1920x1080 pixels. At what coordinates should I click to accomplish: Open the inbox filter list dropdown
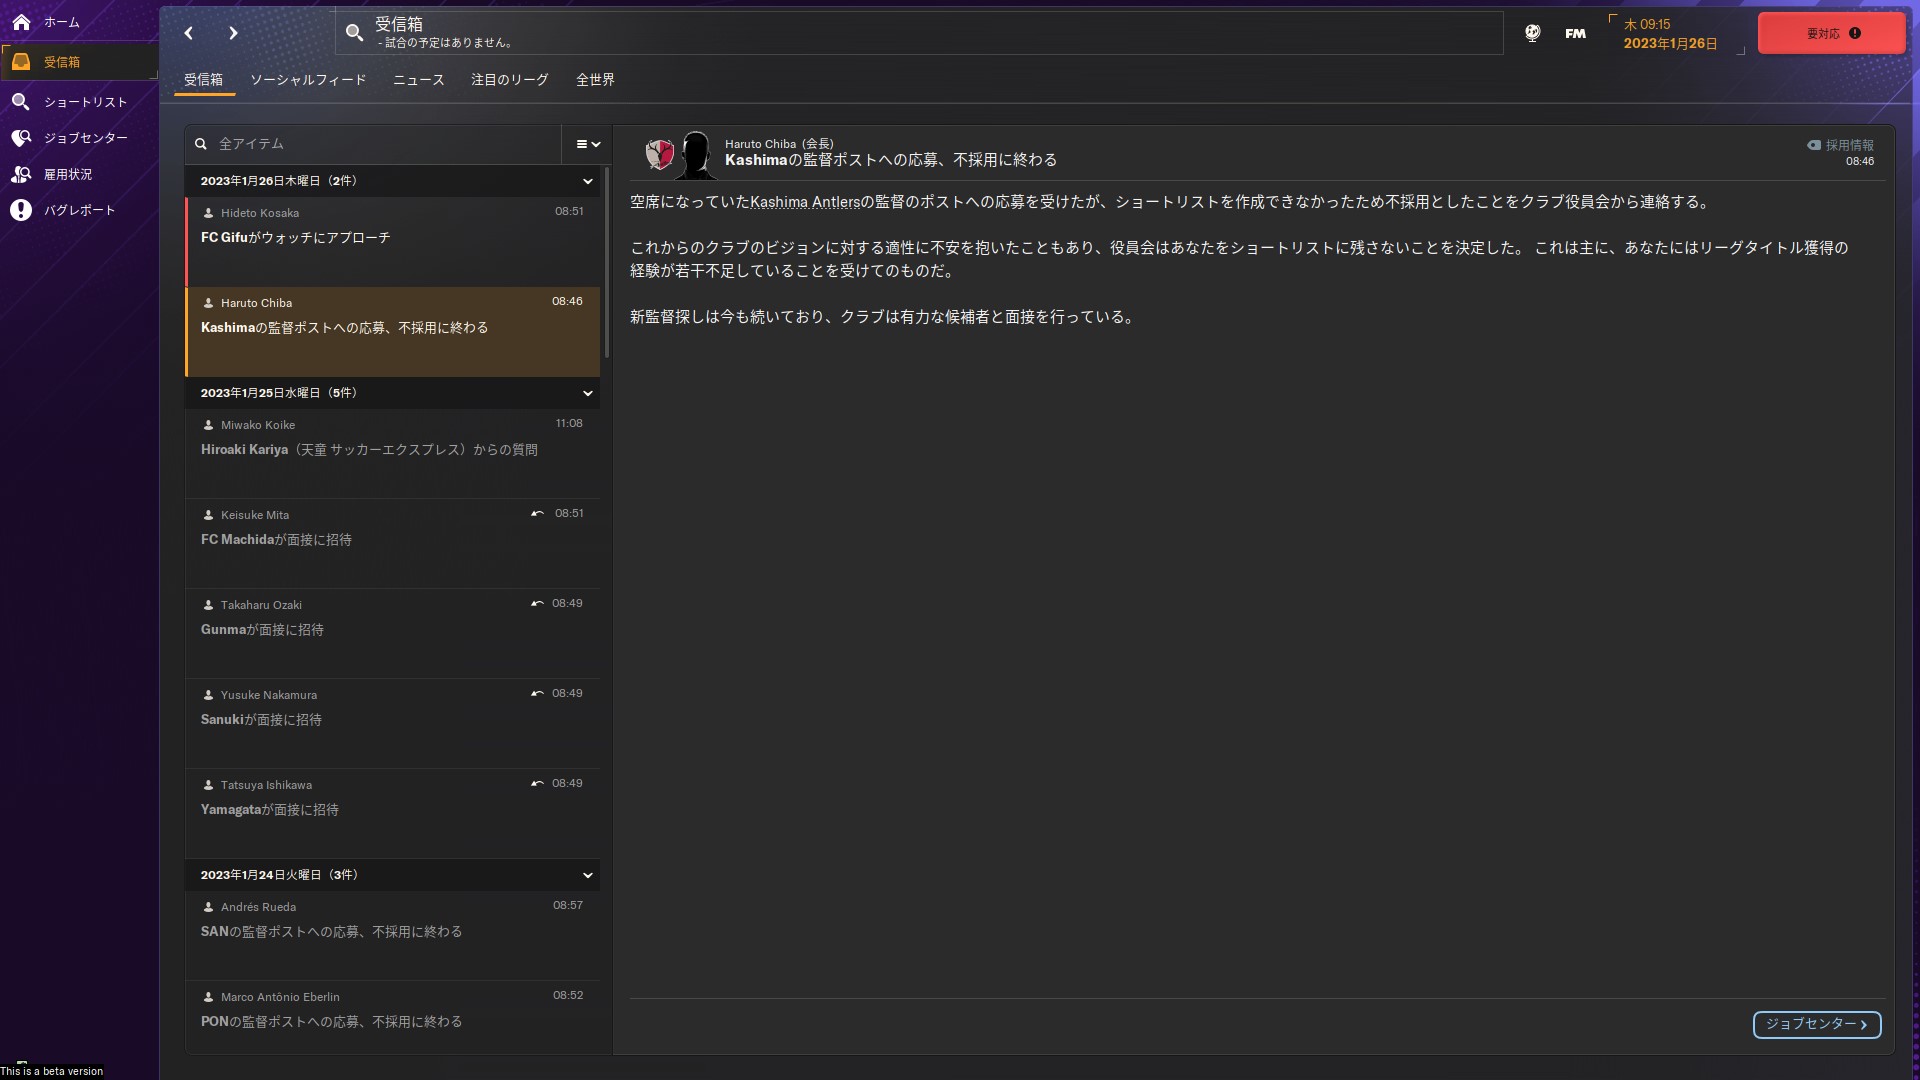(588, 144)
